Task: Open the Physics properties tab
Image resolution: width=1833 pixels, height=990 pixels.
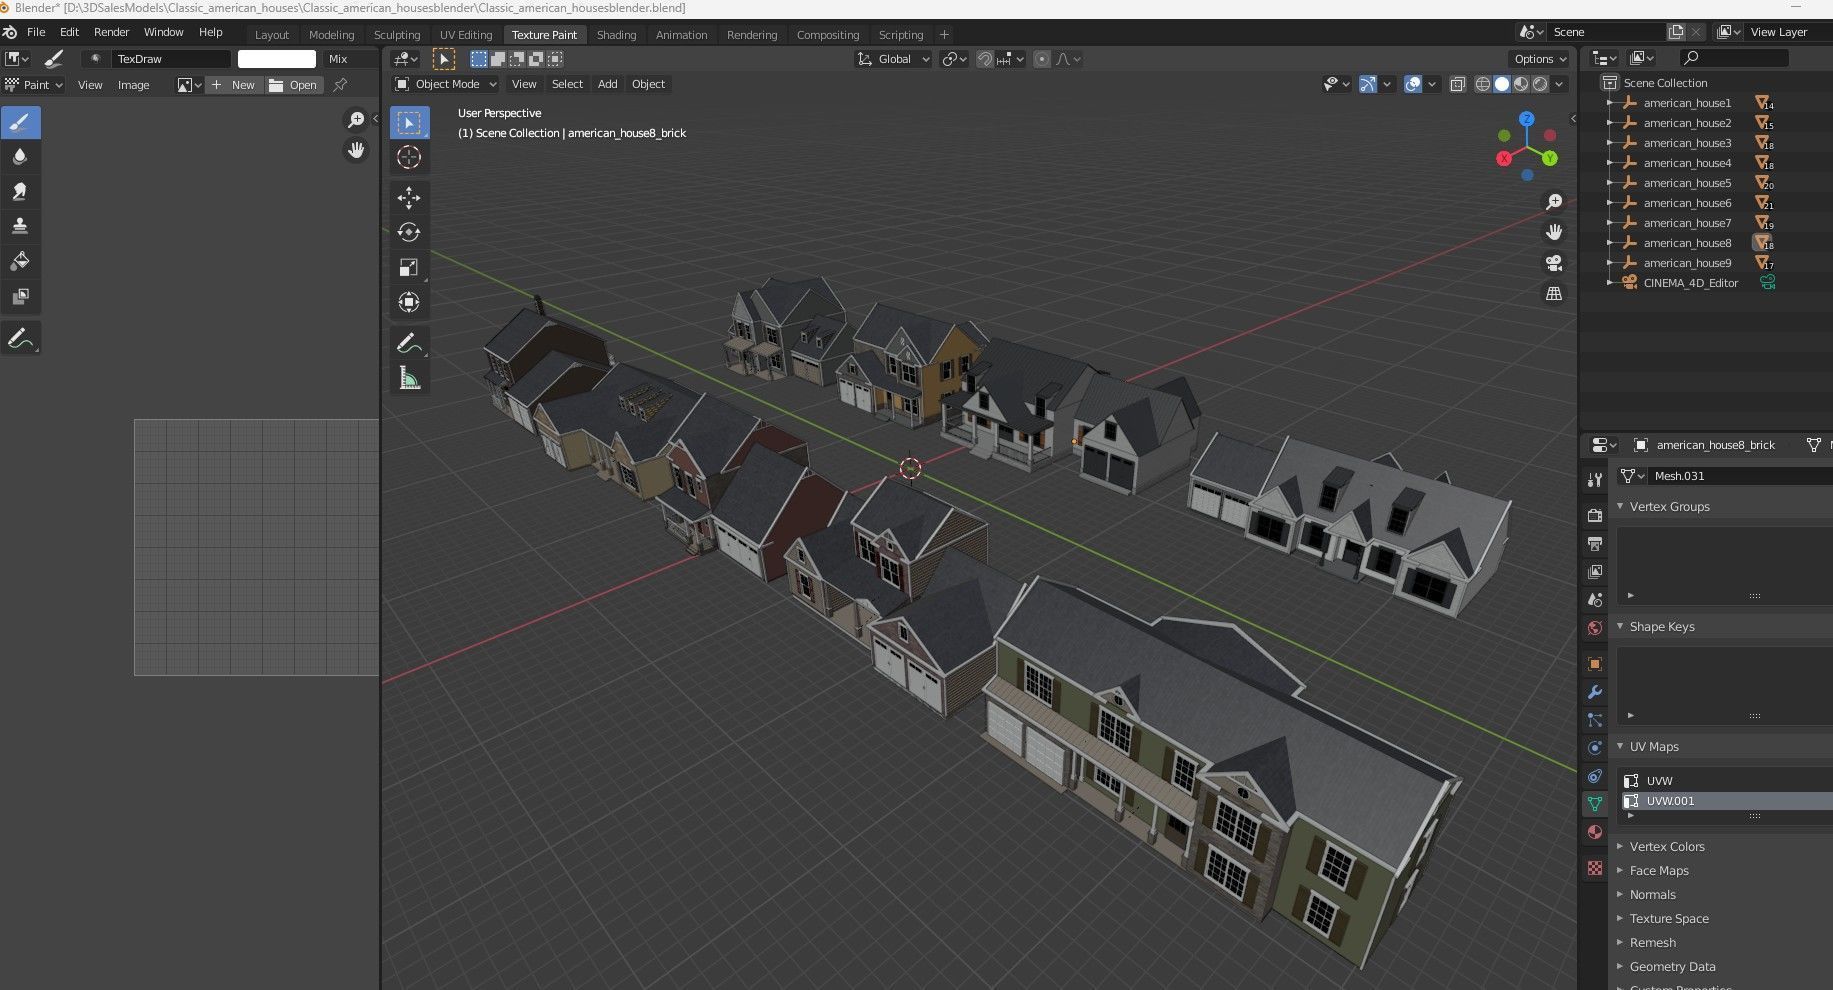Action: click(x=1595, y=748)
